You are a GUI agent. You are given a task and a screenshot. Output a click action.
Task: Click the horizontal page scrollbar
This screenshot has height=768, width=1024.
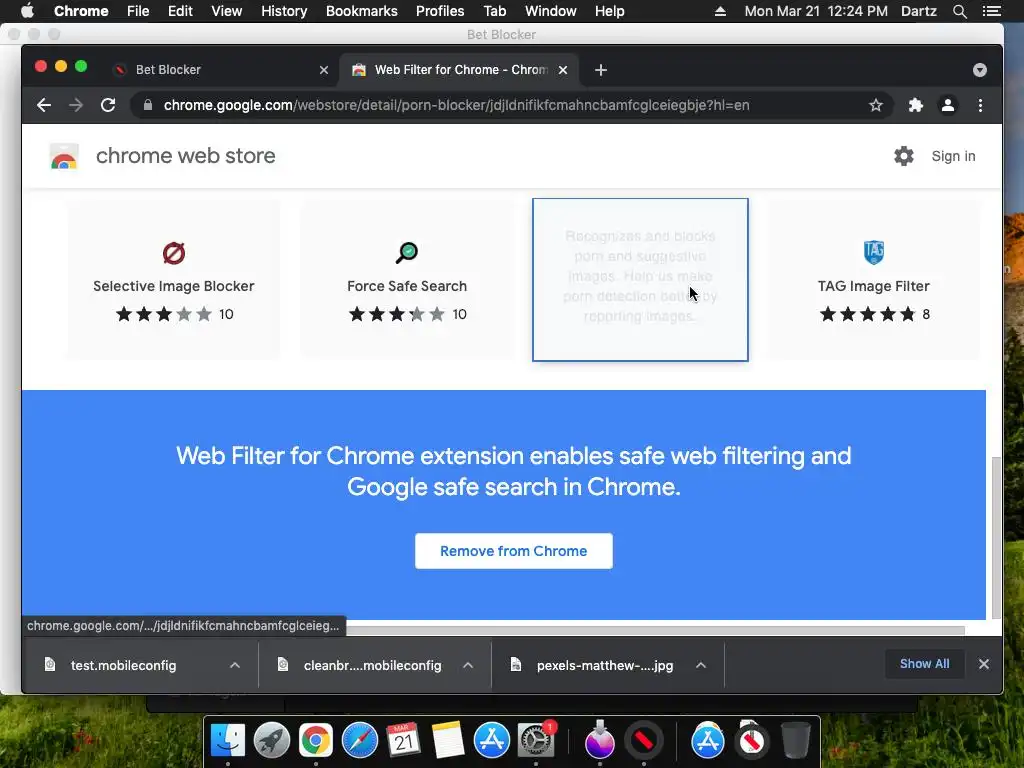654,630
